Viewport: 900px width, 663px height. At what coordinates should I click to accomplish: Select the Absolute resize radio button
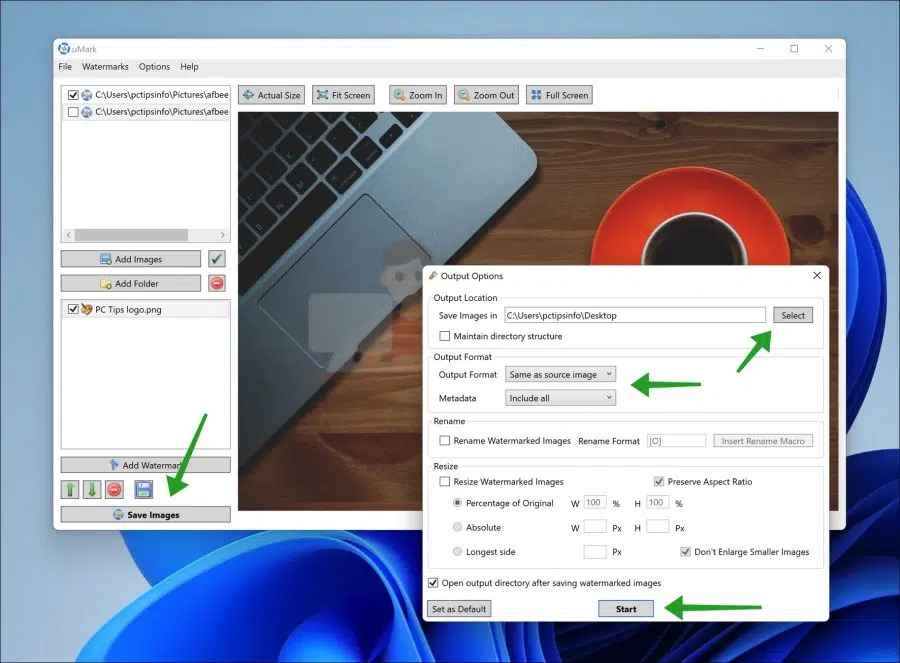pos(457,526)
